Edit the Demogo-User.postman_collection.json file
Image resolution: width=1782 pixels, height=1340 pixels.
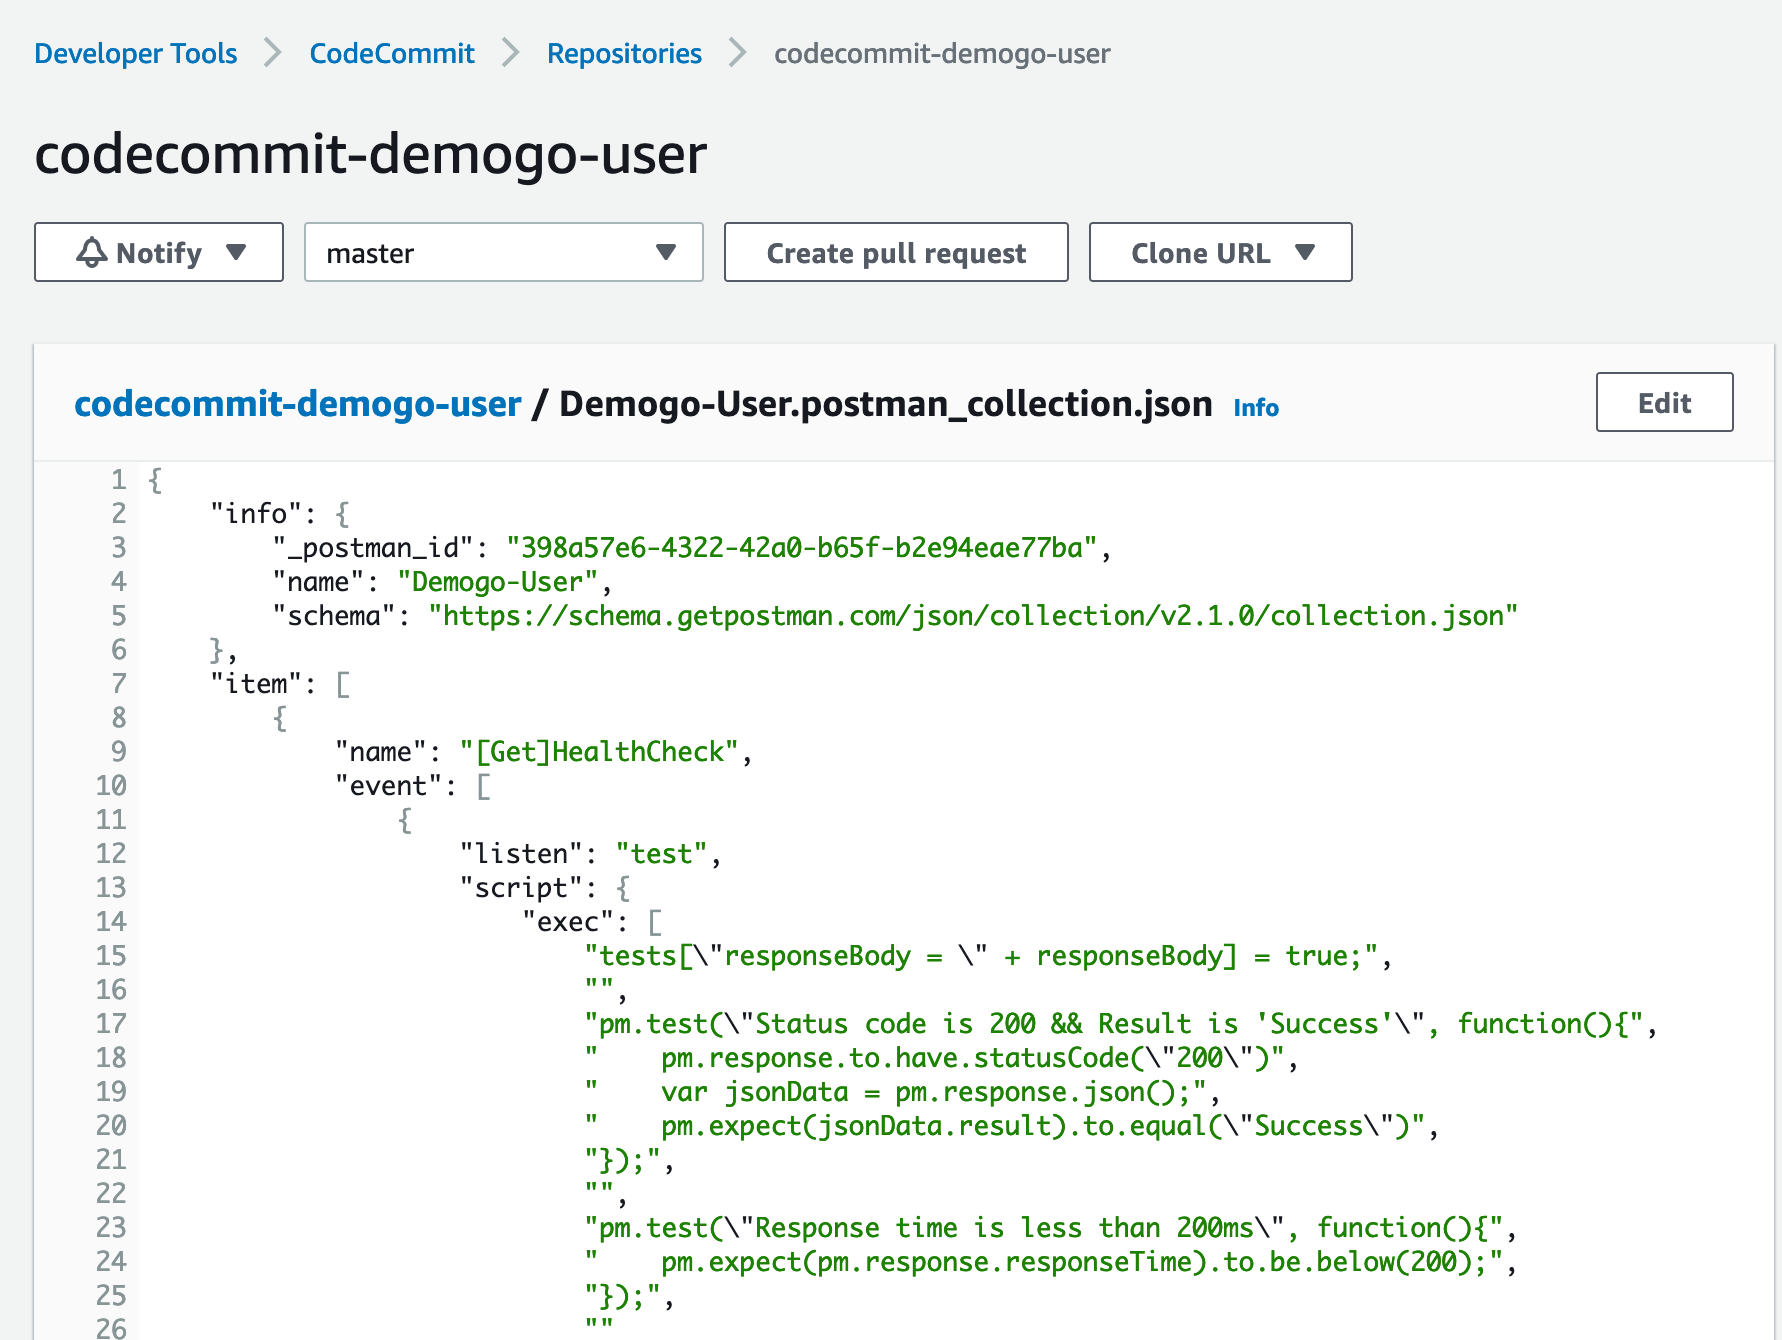point(1664,402)
